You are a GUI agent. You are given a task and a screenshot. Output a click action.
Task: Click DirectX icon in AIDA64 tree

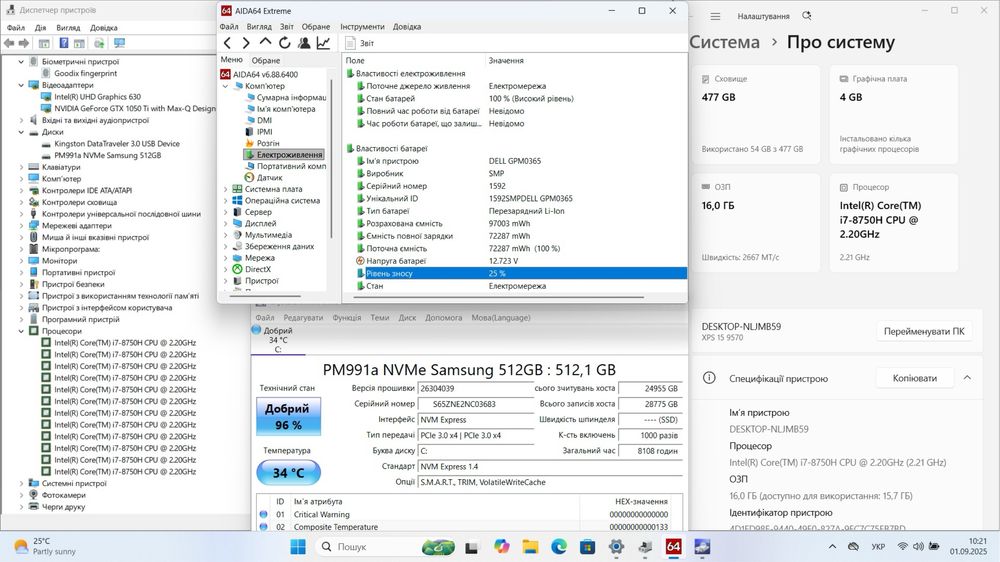click(x=237, y=269)
